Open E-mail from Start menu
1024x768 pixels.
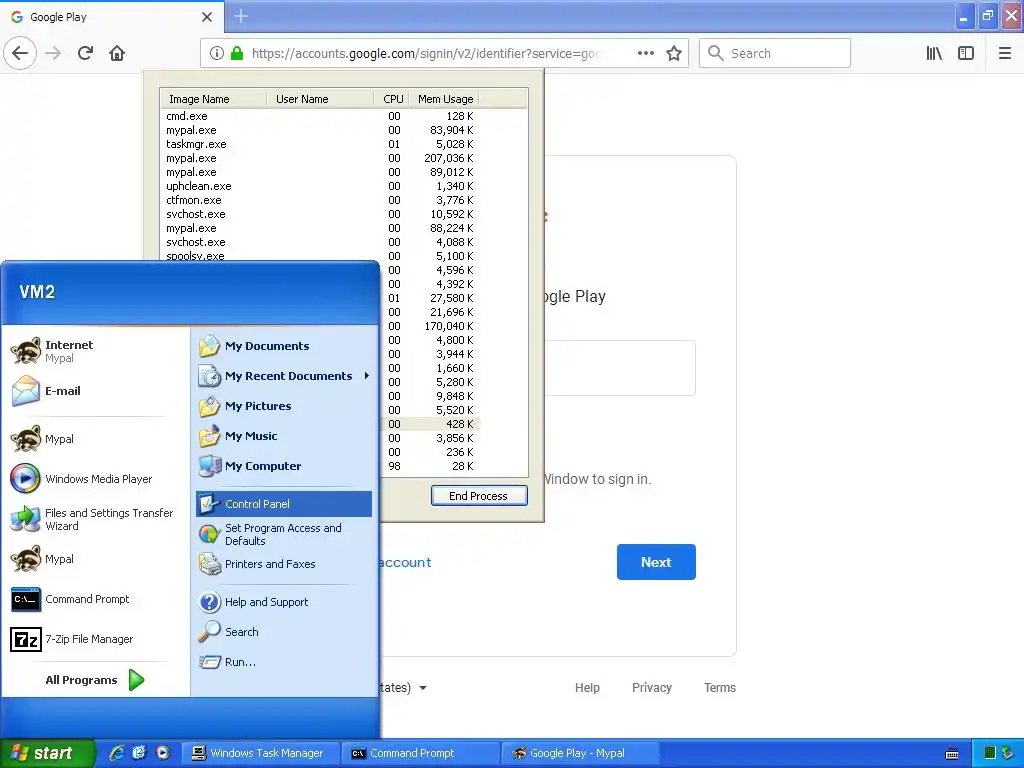coord(97,391)
